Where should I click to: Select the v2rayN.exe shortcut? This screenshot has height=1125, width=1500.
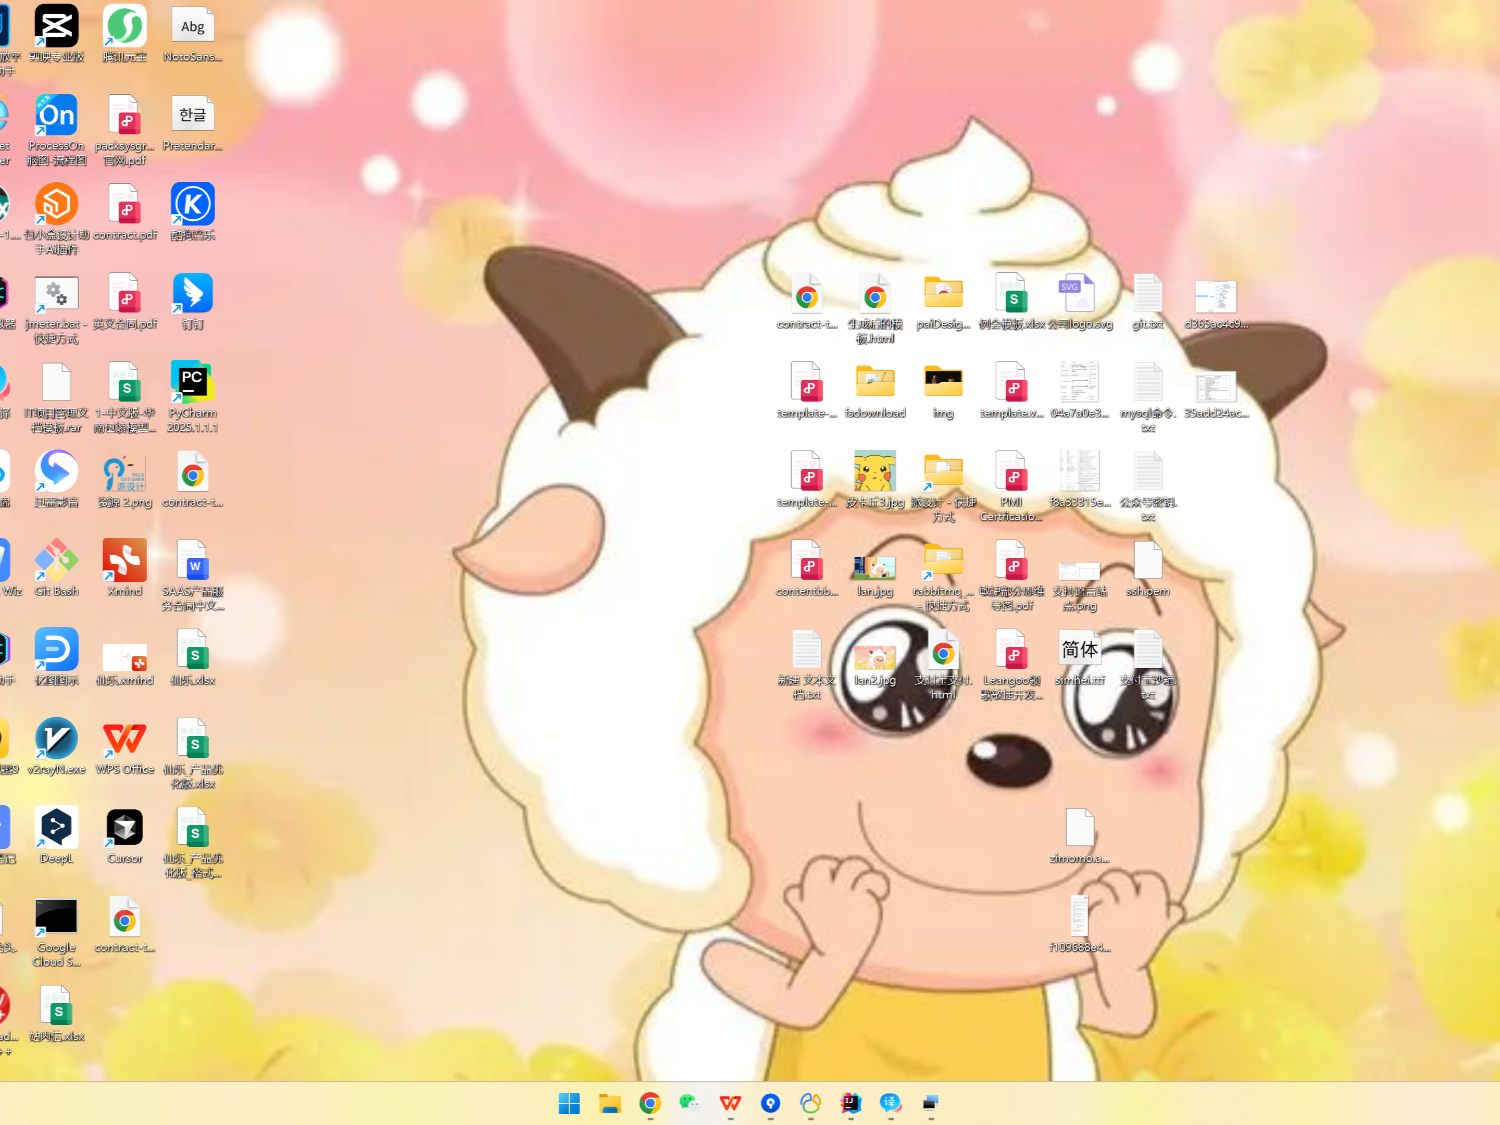(56, 739)
